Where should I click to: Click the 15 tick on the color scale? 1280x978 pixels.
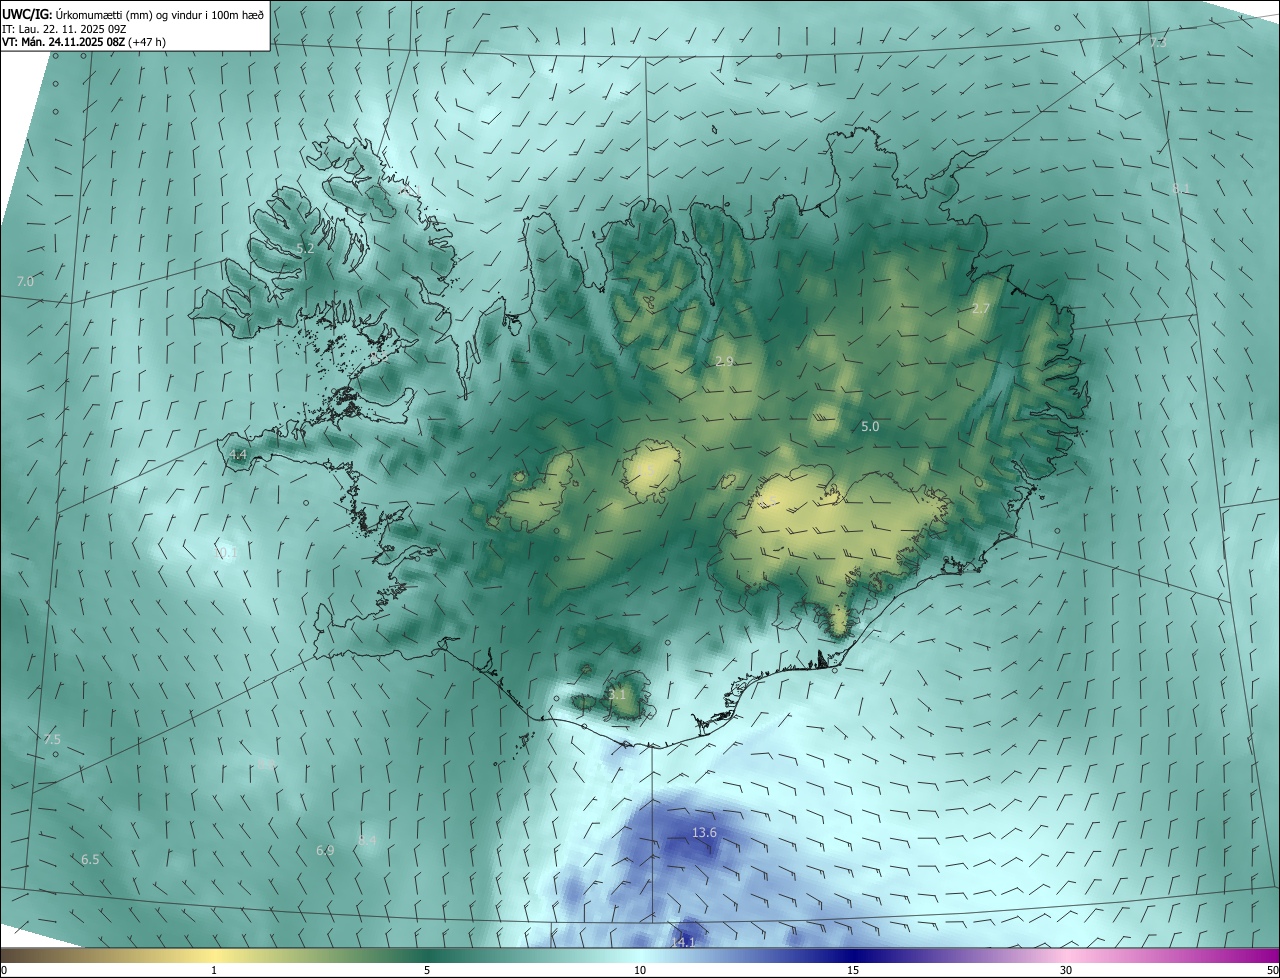tap(853, 971)
